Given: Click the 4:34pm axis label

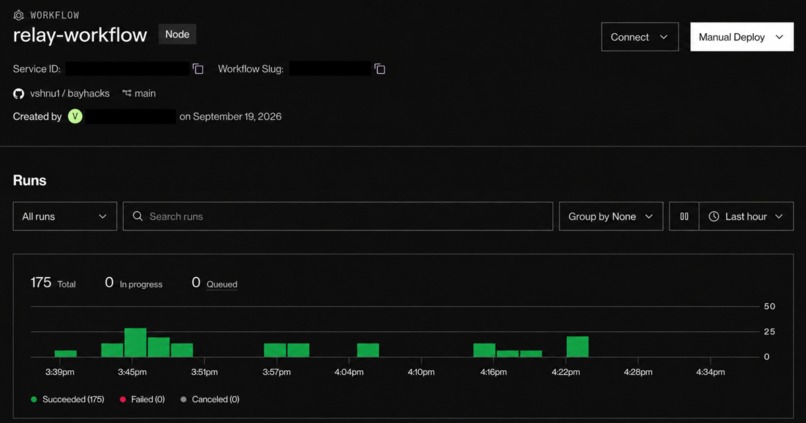Looking at the screenshot, I should [x=710, y=372].
